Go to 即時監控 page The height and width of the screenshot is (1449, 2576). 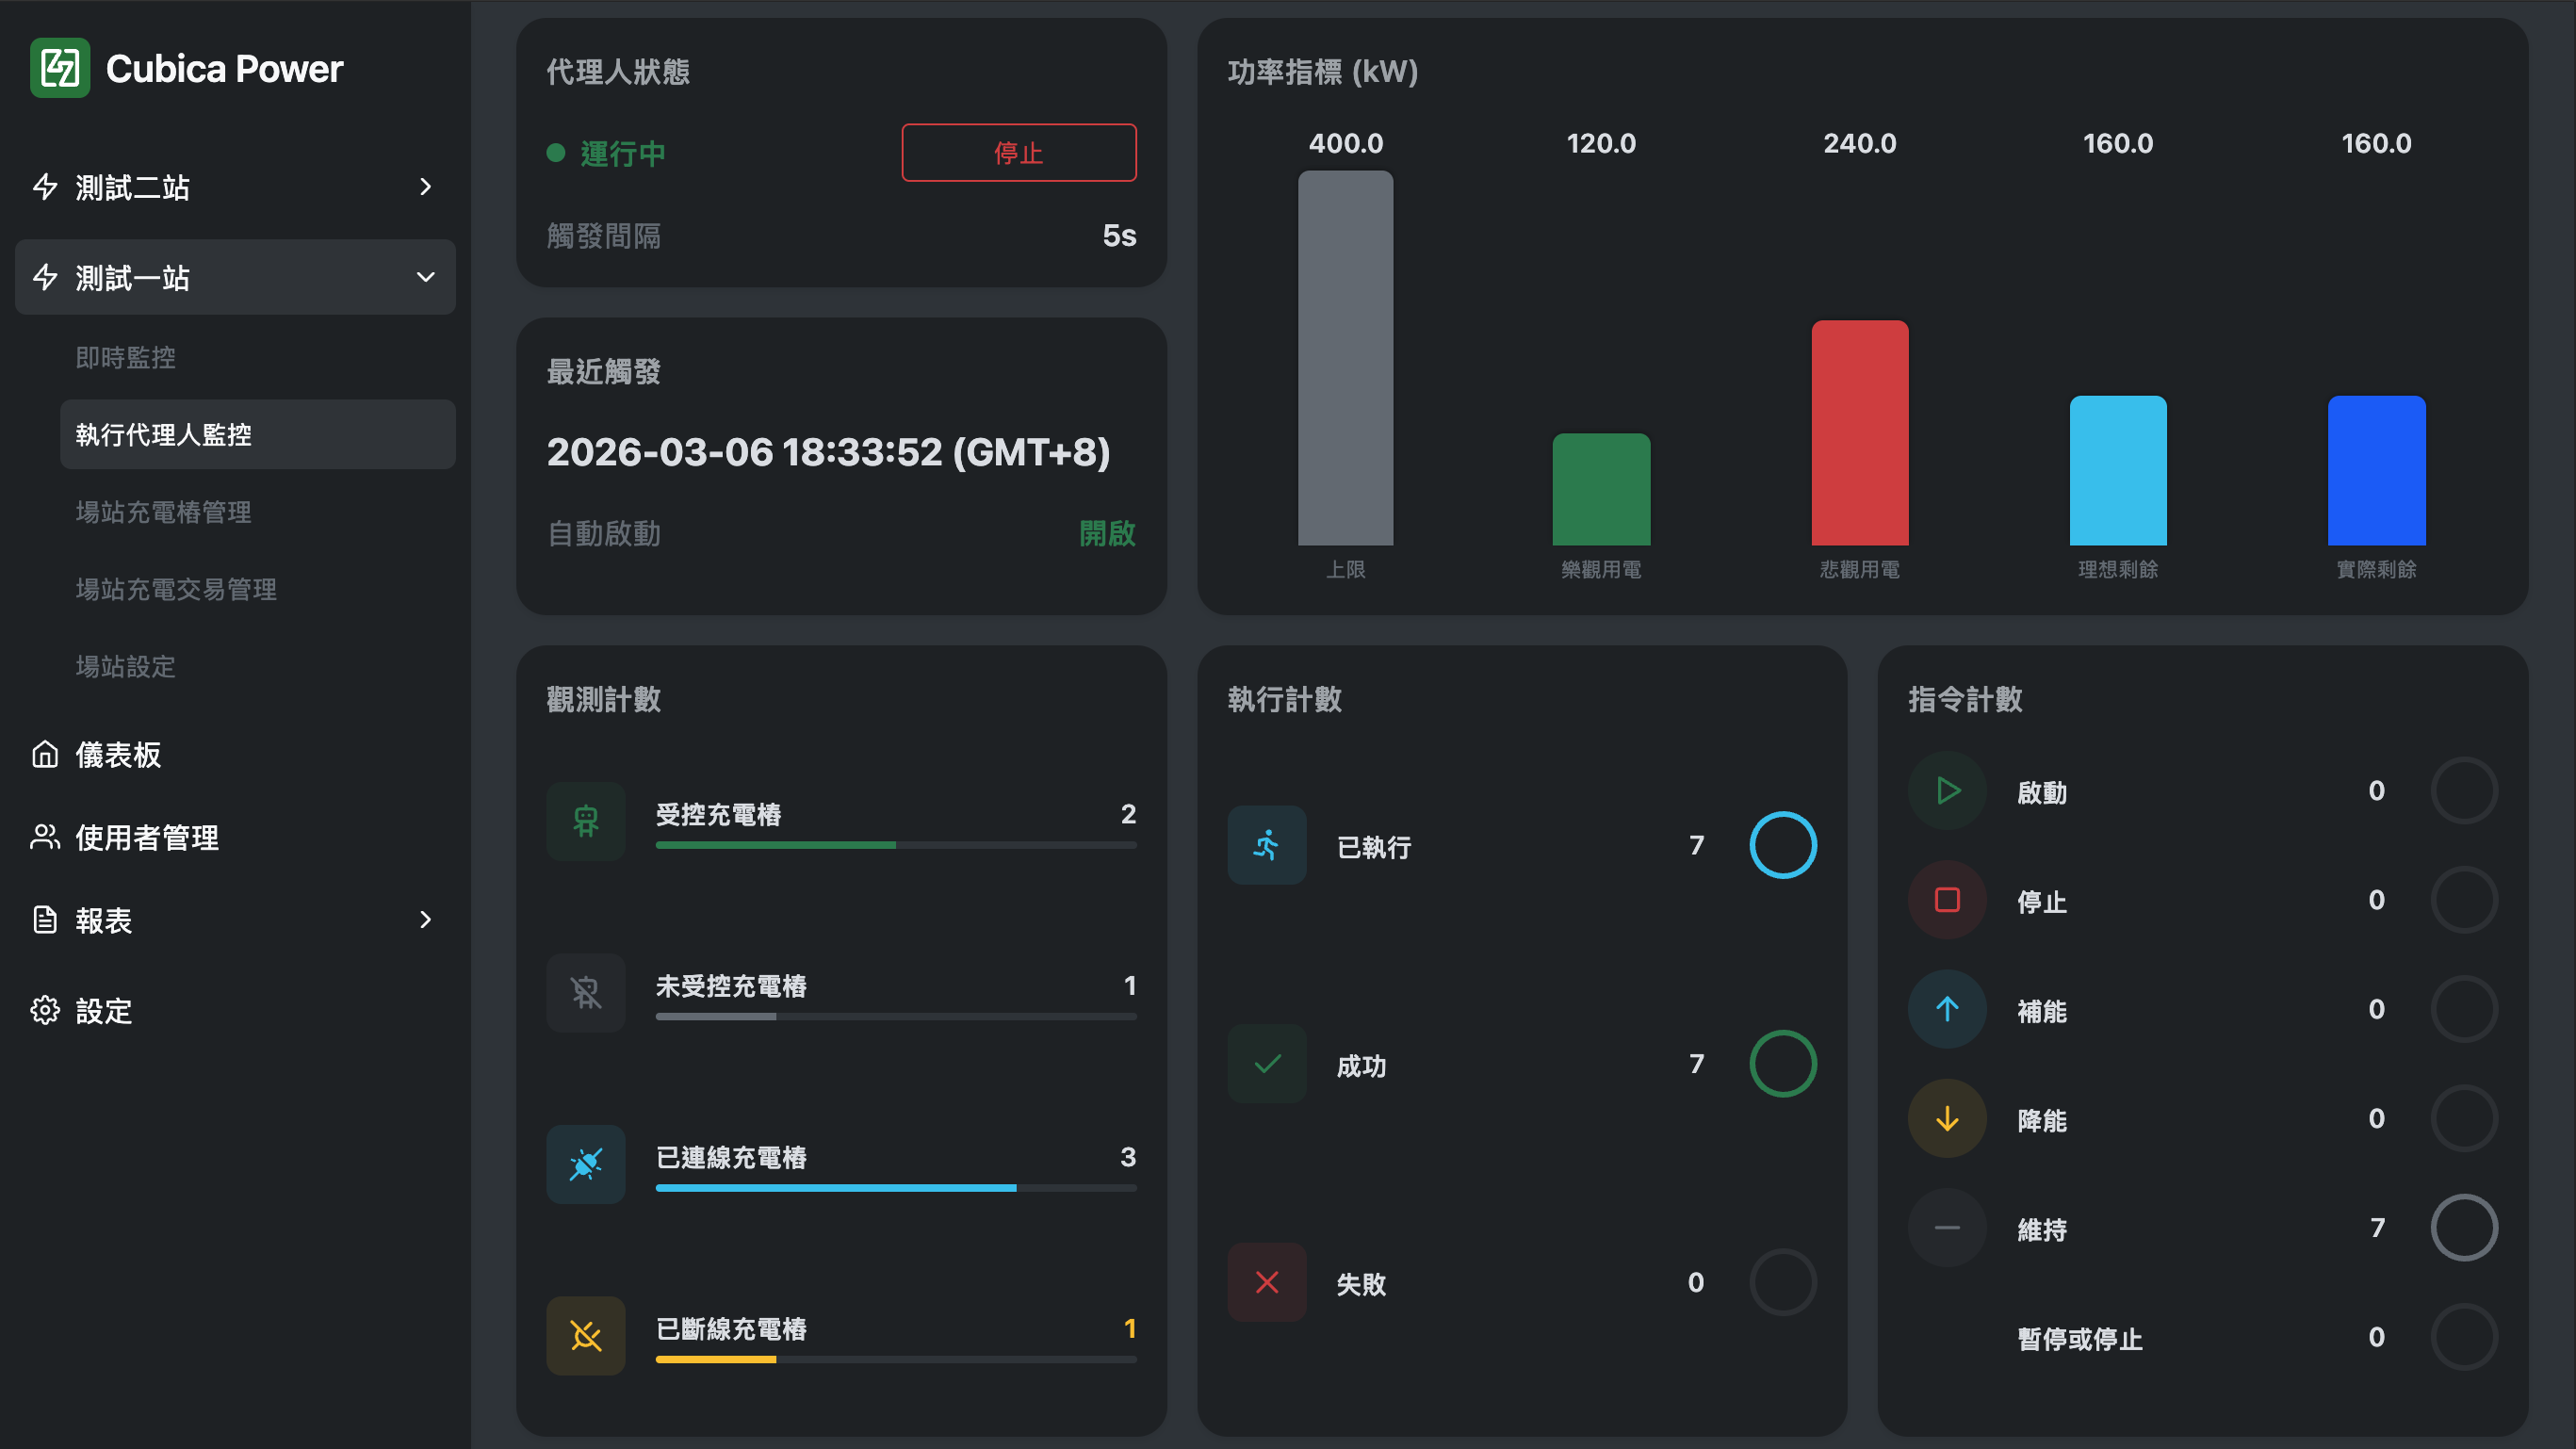tap(126, 357)
